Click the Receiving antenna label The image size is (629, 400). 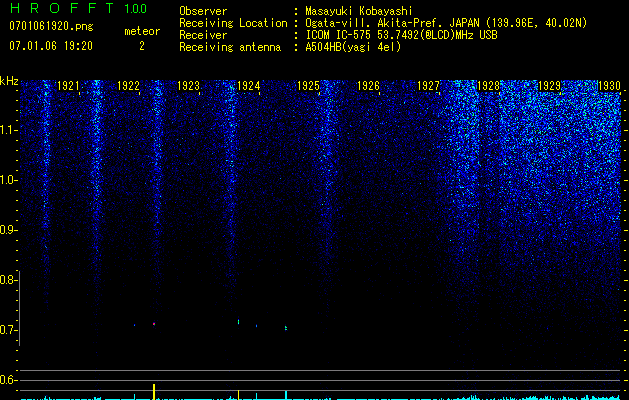(x=230, y=47)
